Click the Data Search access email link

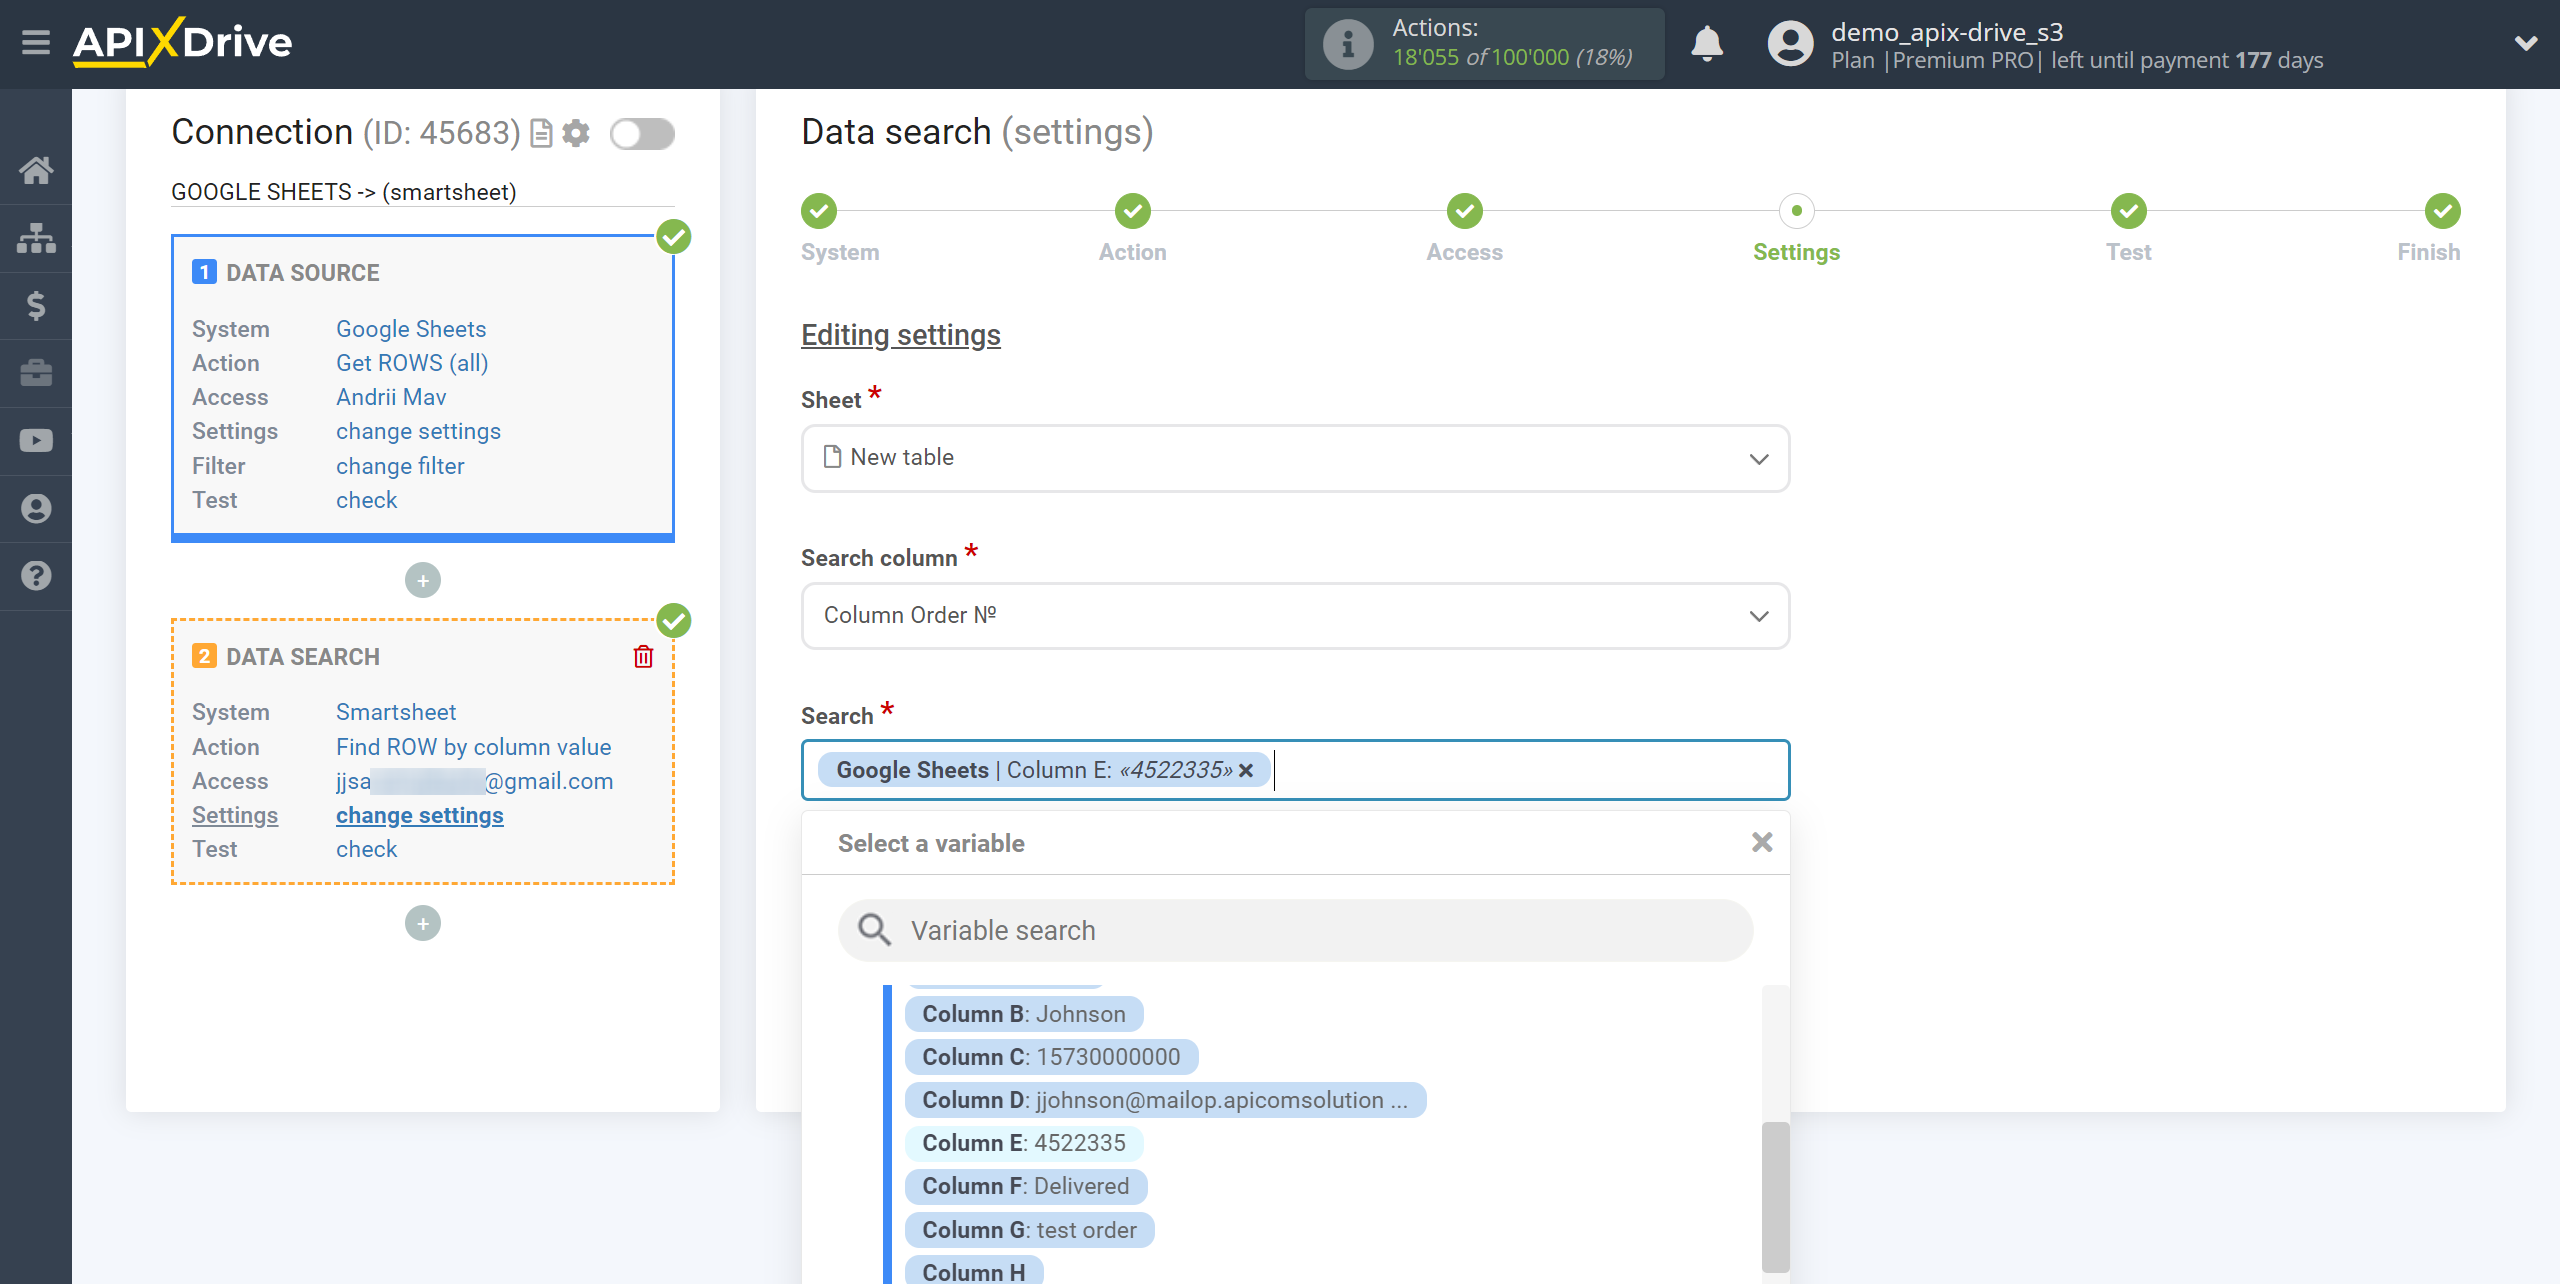click(474, 781)
